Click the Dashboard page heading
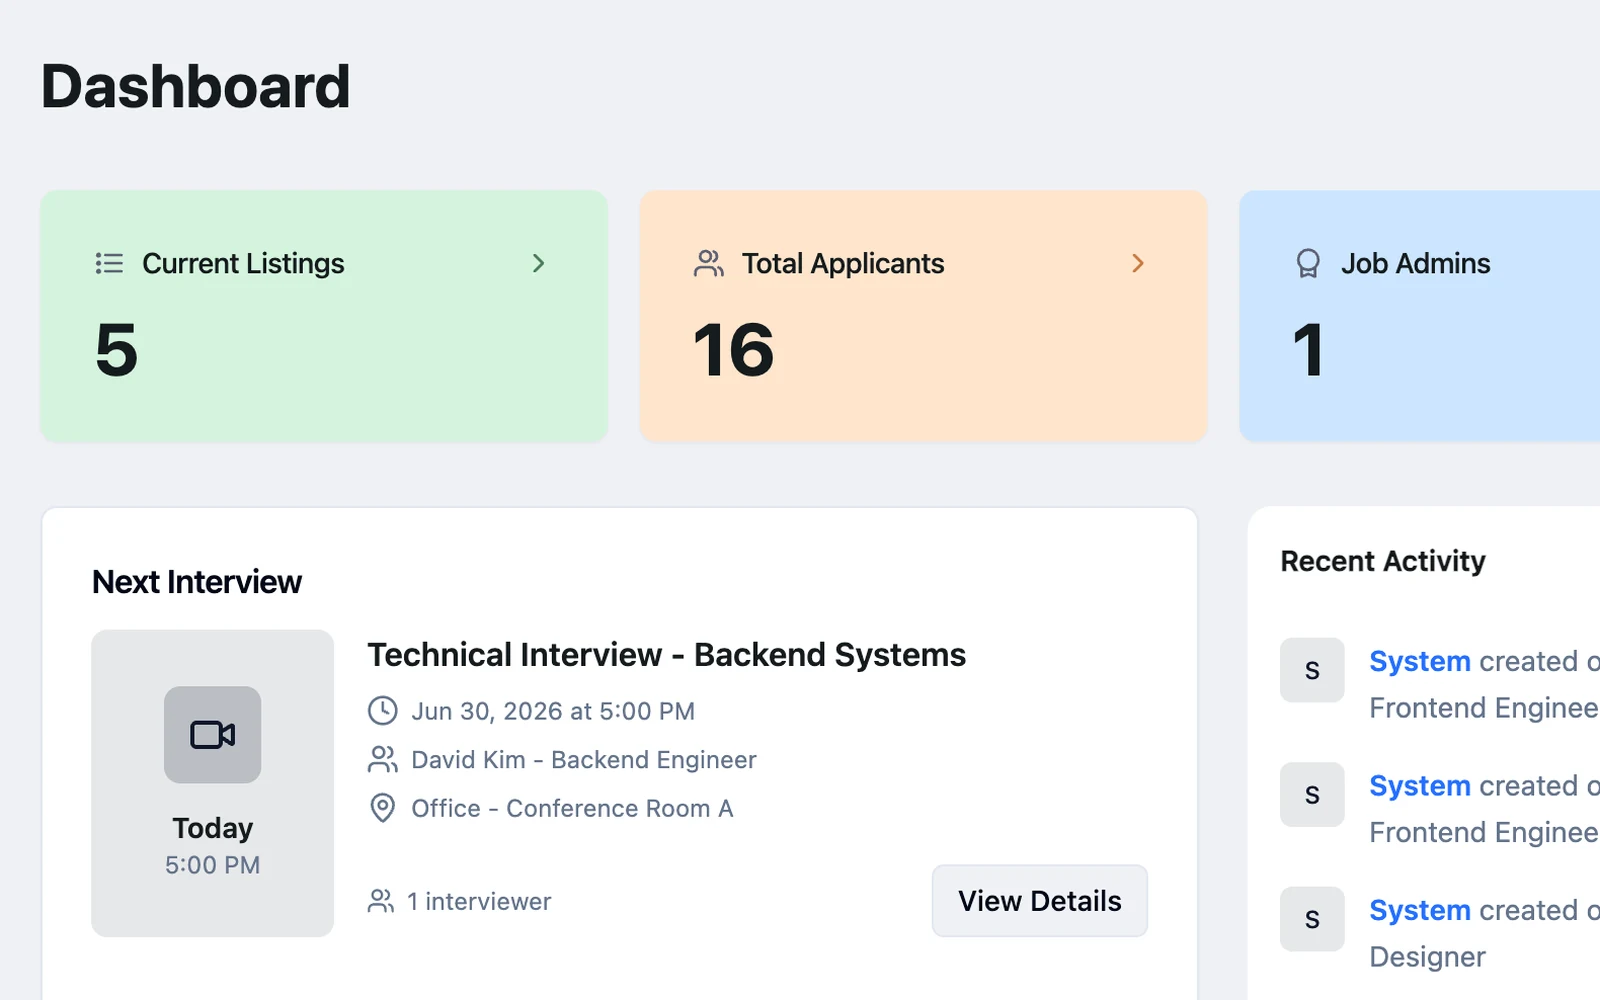This screenshot has height=1000, width=1600. coord(196,86)
